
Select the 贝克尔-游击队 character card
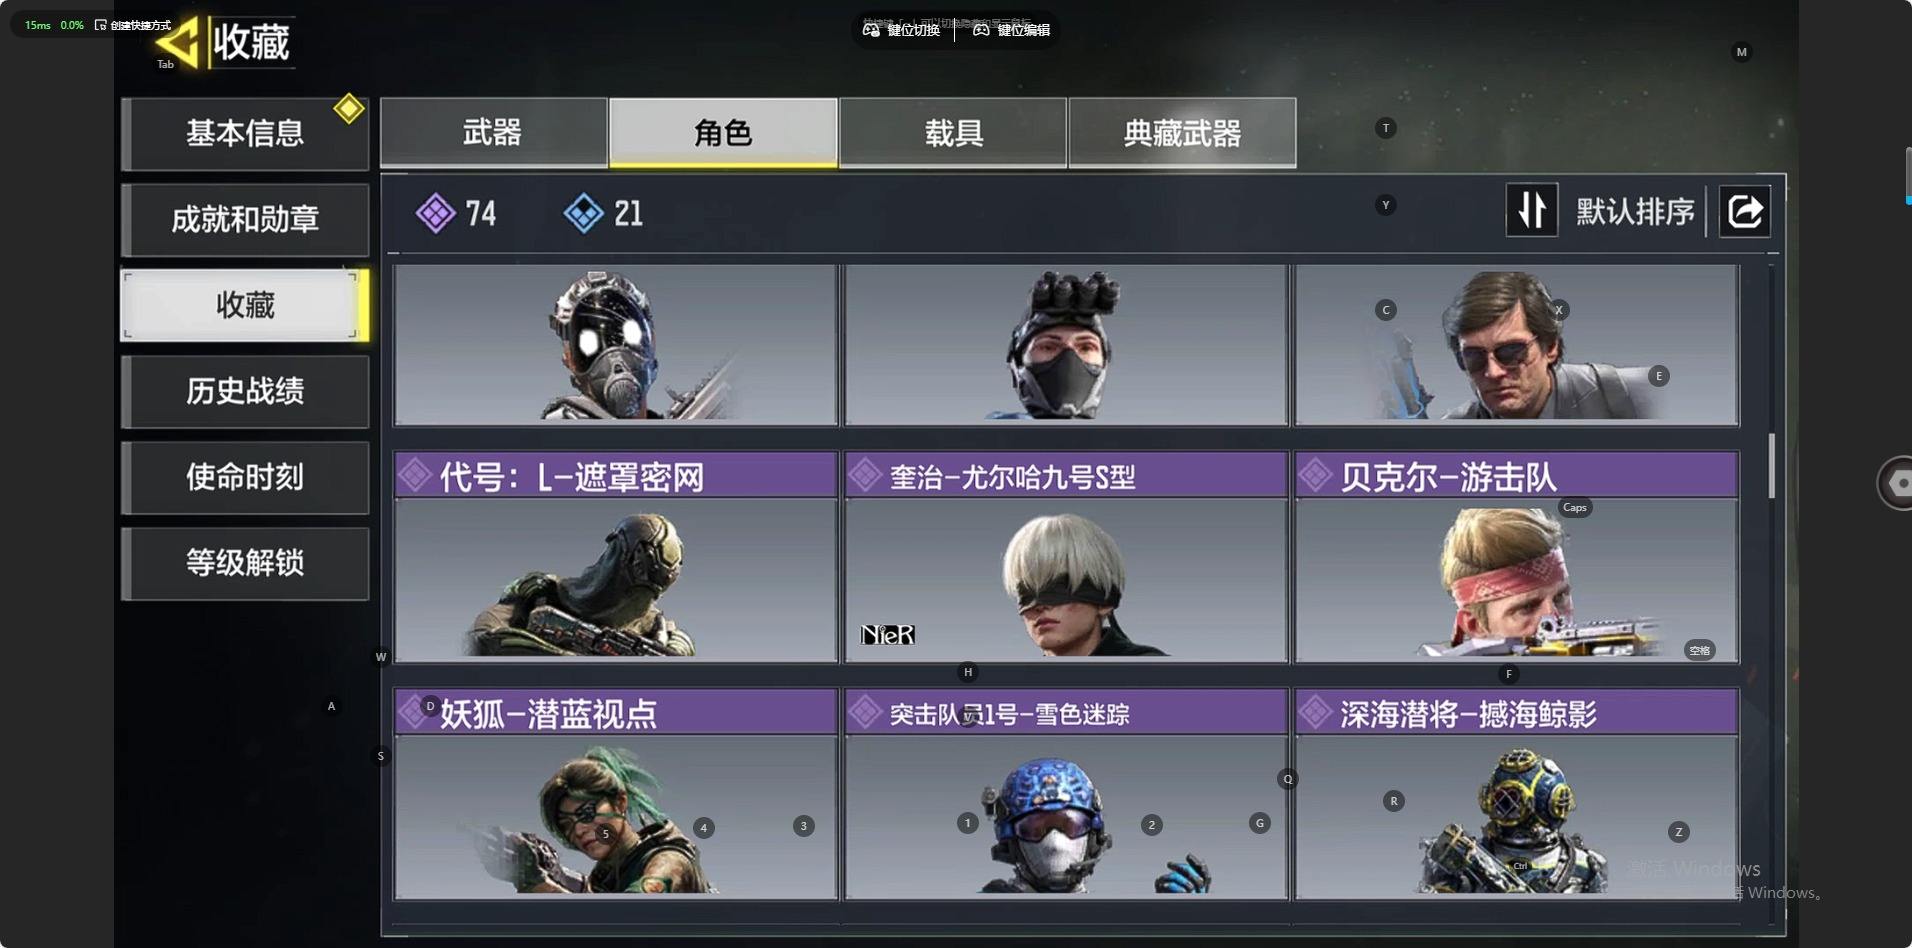click(1517, 557)
